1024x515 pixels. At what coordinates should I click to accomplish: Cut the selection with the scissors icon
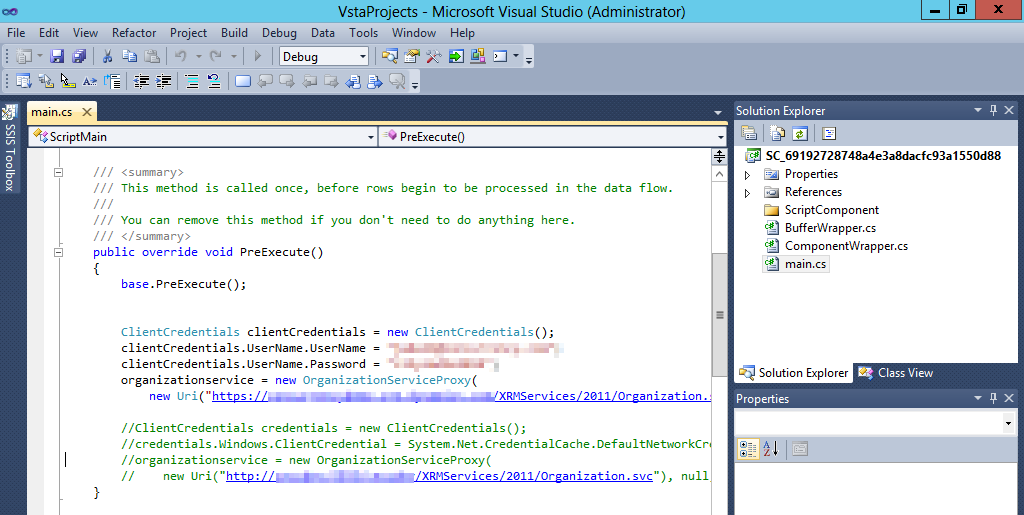point(108,57)
